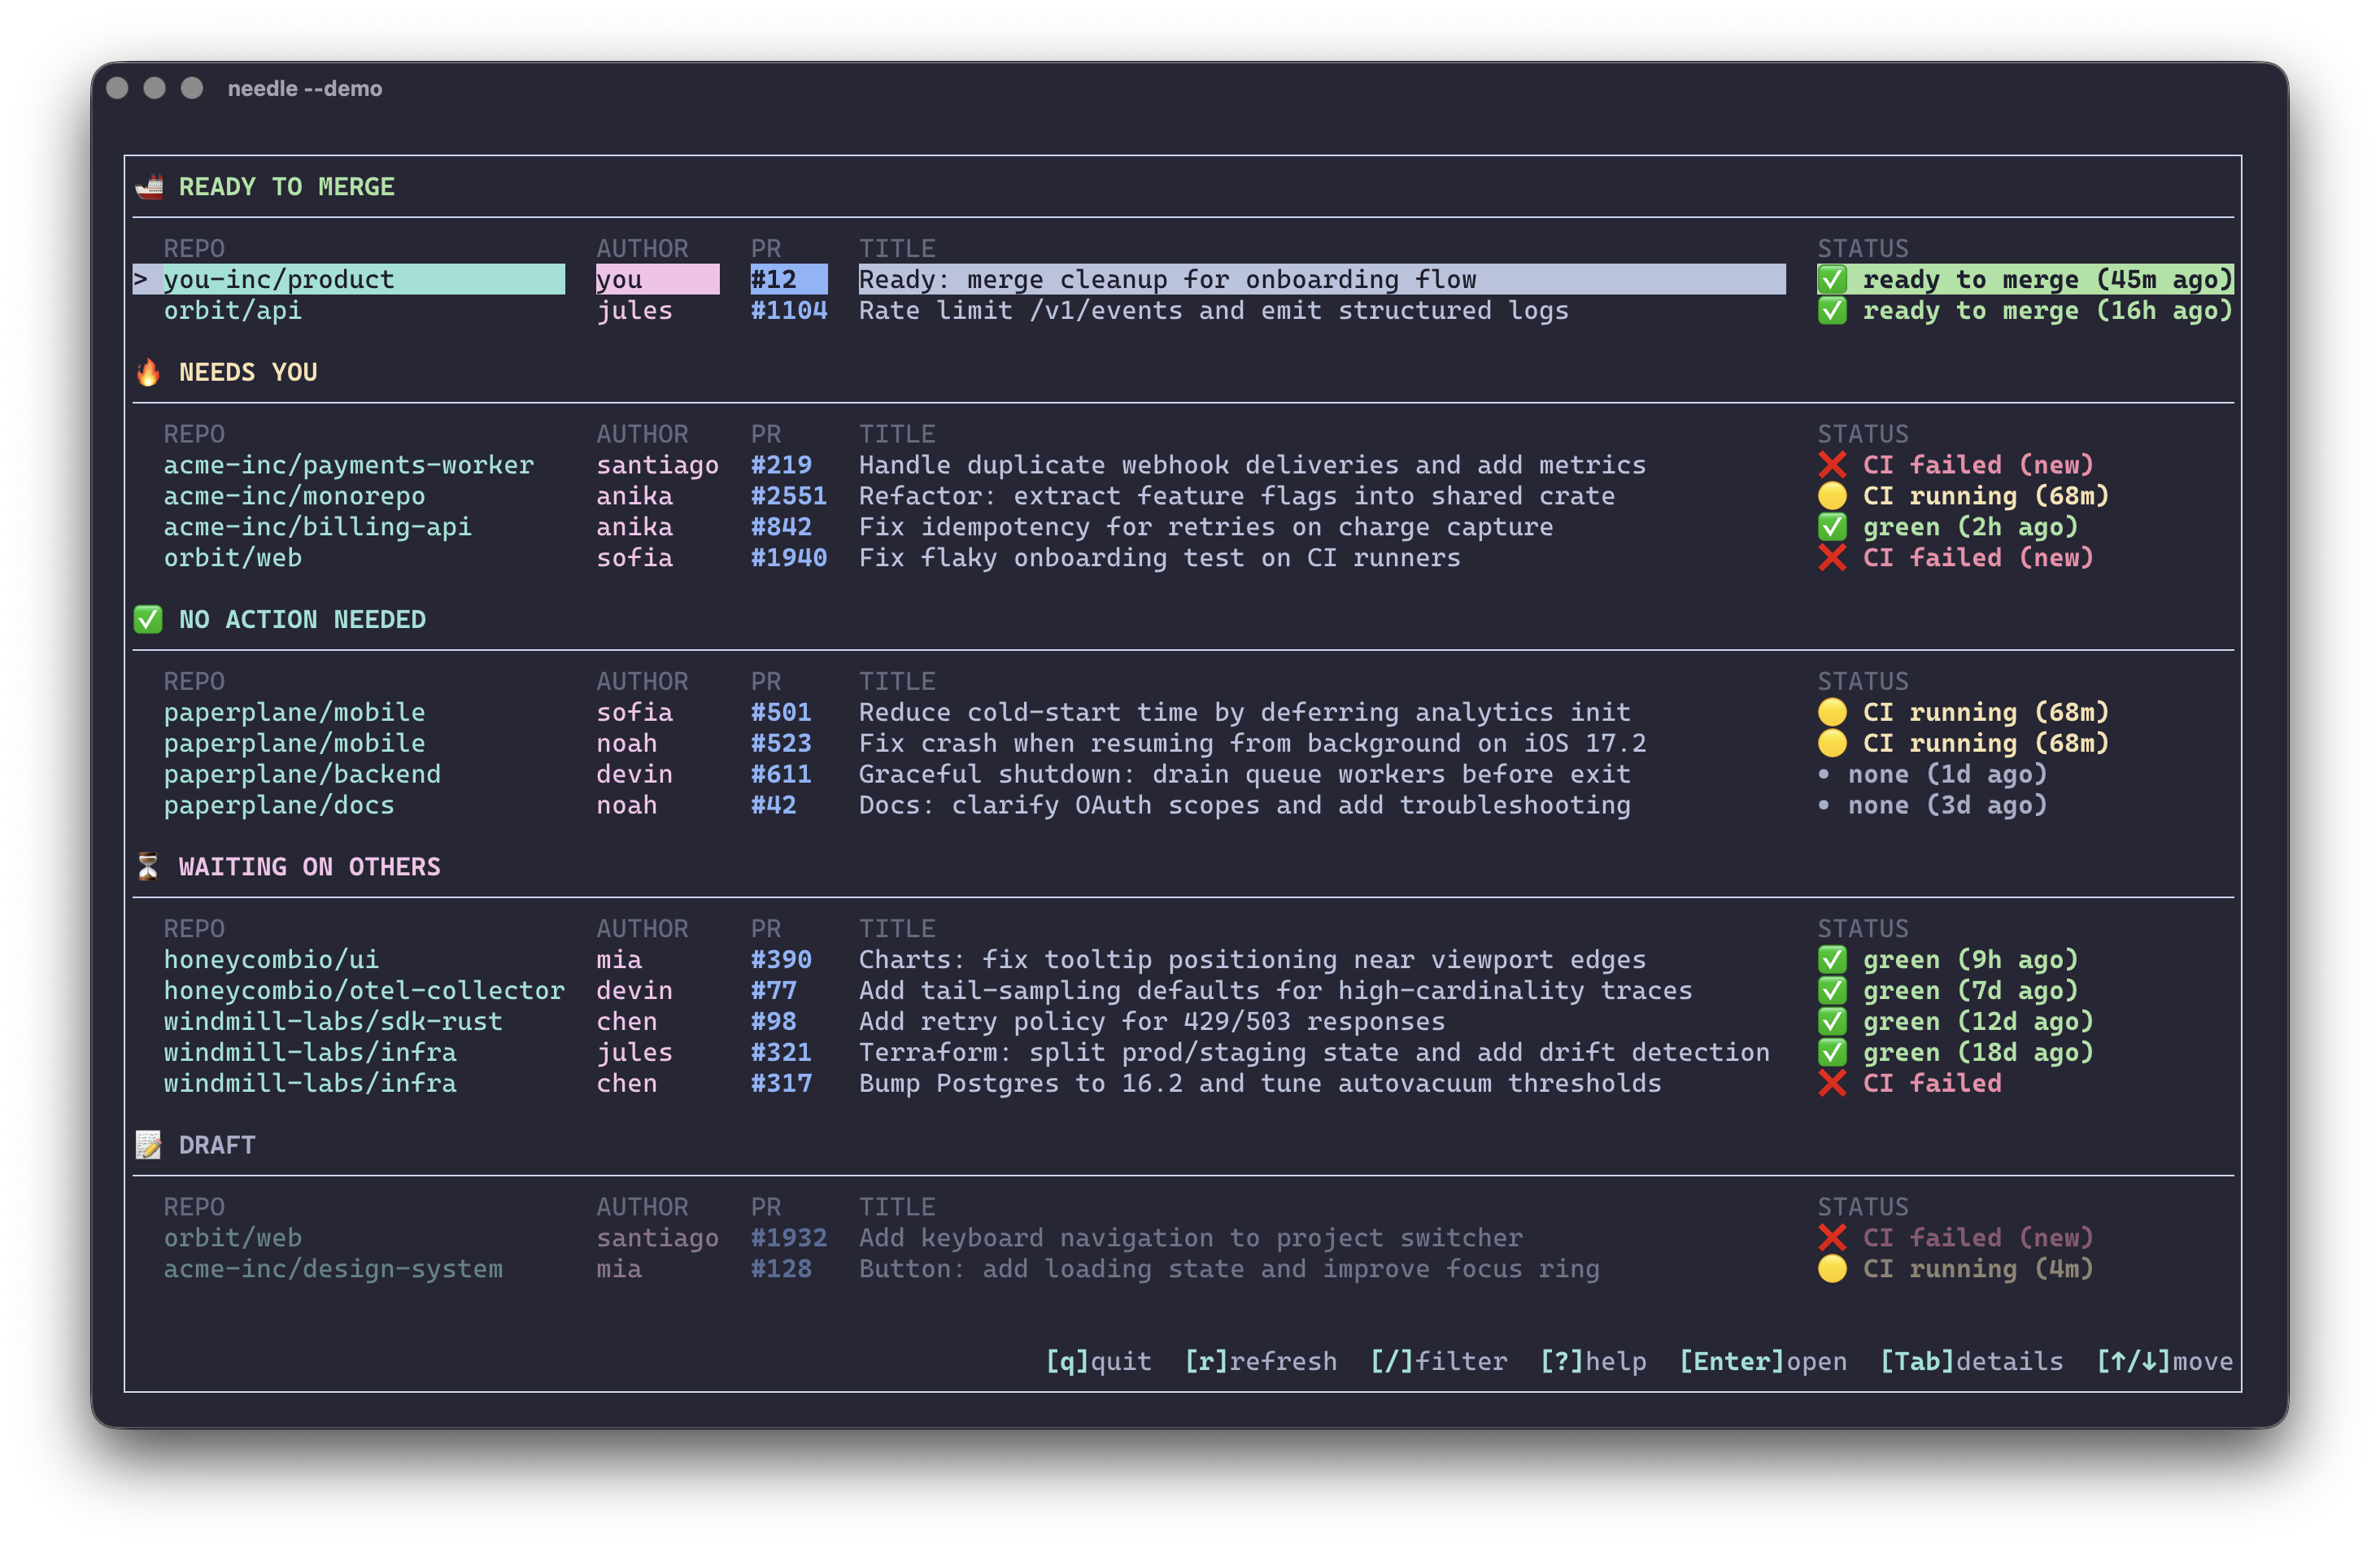Click the ship icon beside READY TO MERGE
The height and width of the screenshot is (1549, 2380).
(x=149, y=186)
